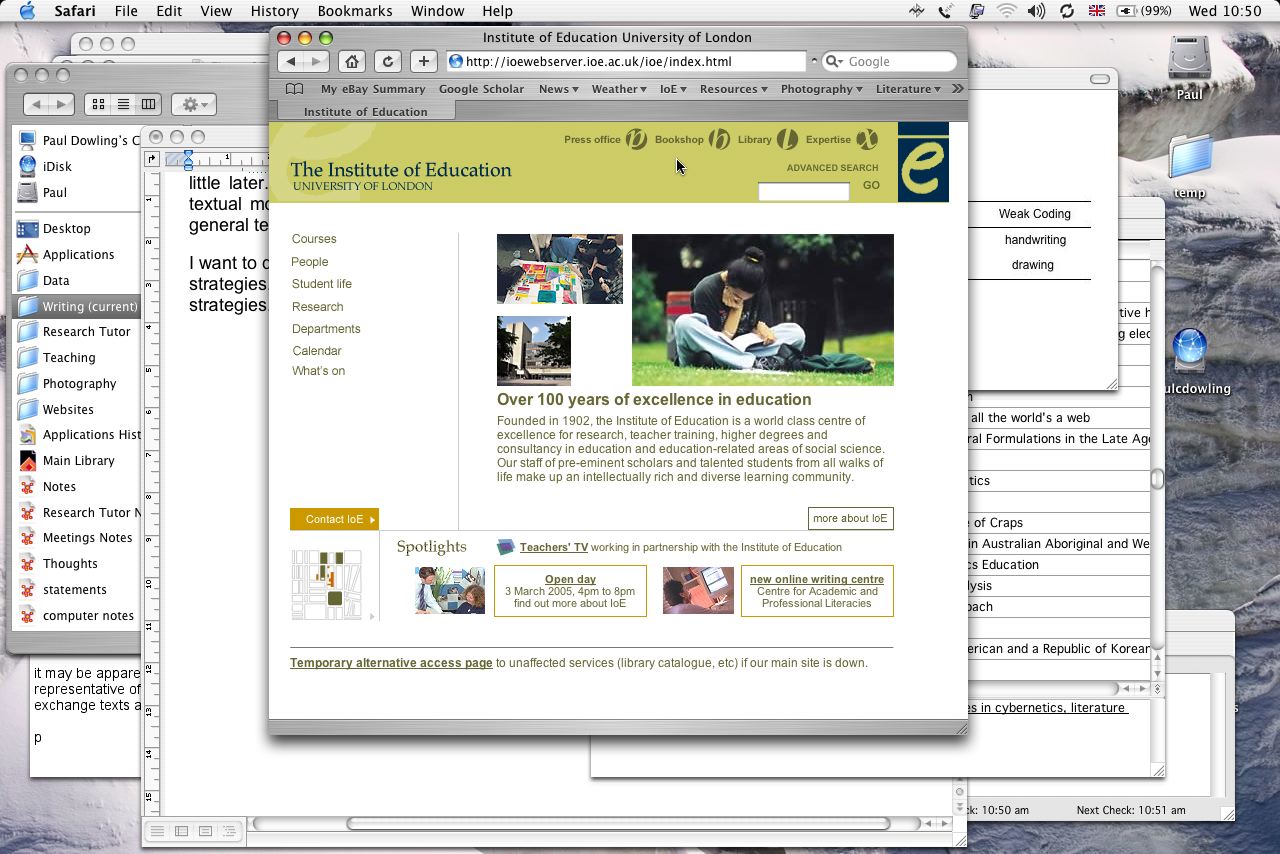
Task: Click the IoE site search field
Action: tap(803, 191)
